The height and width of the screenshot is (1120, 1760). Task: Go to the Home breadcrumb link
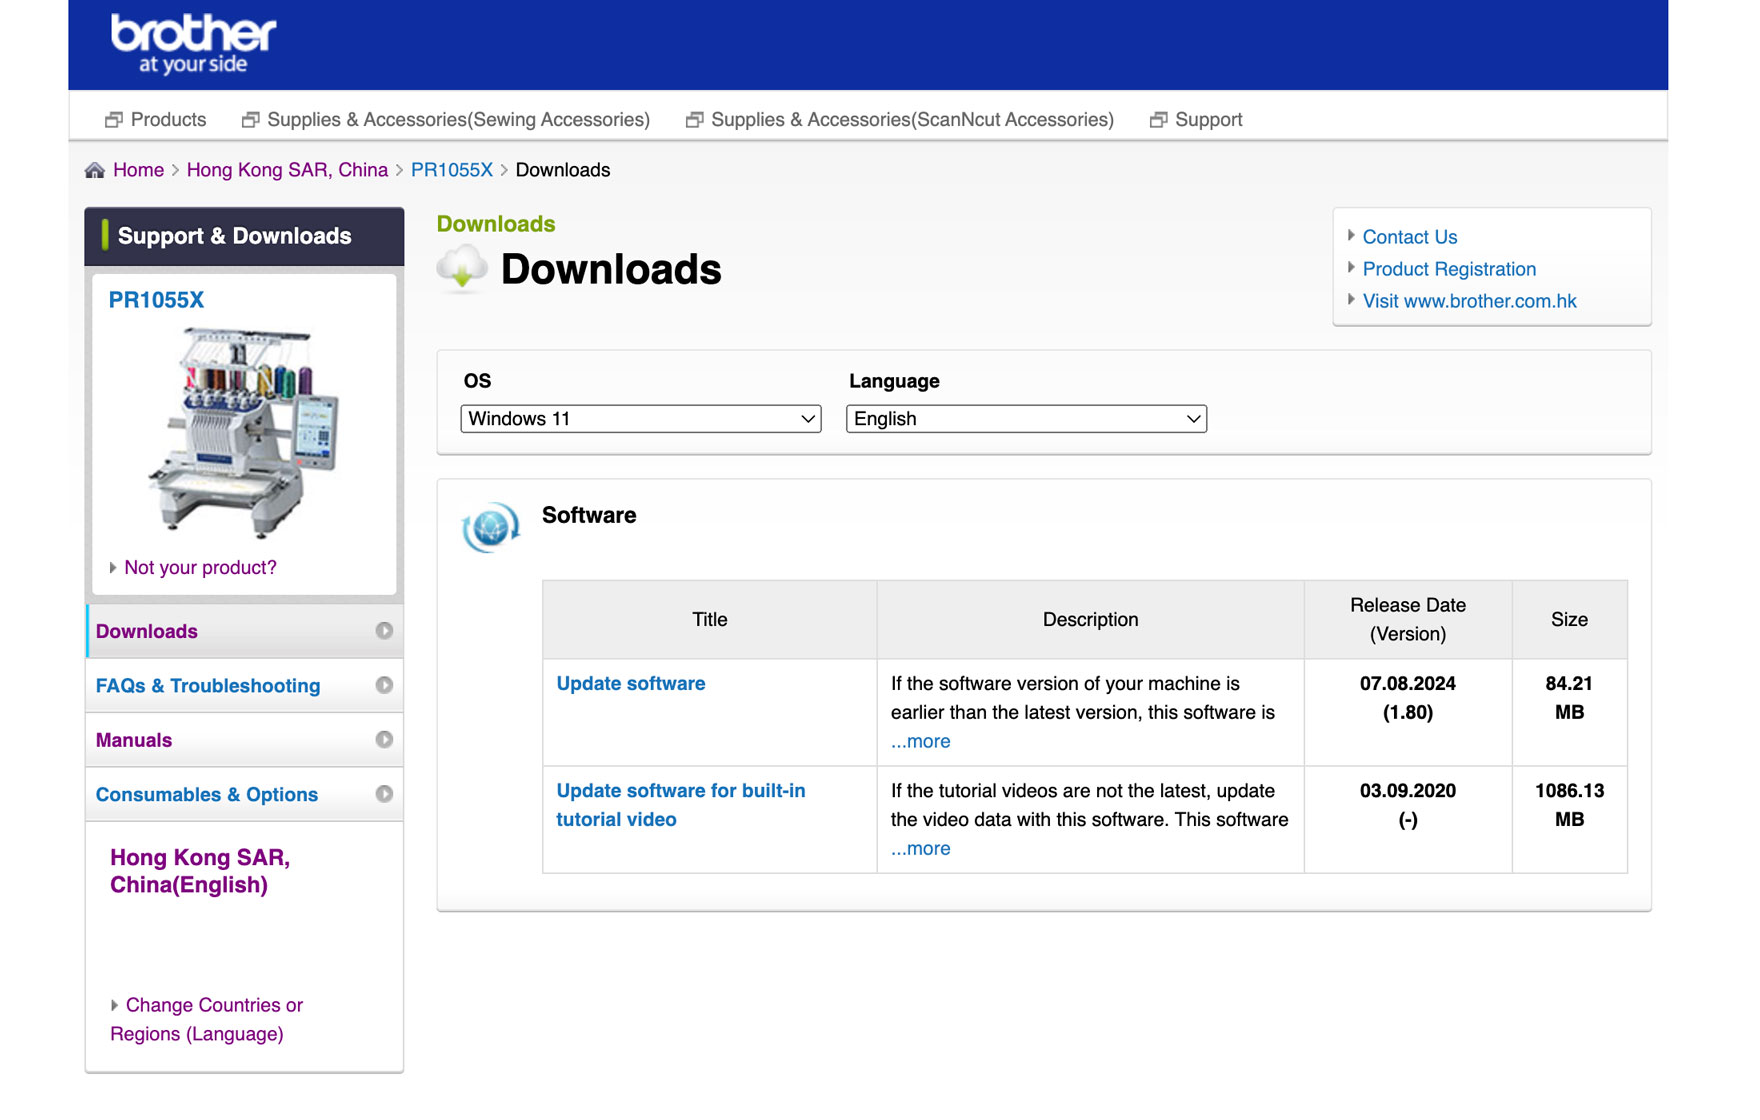(x=138, y=170)
